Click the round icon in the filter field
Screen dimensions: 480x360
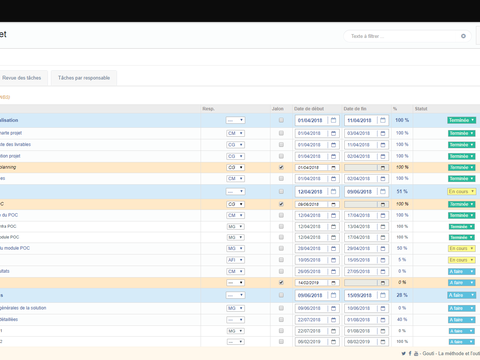point(463,36)
